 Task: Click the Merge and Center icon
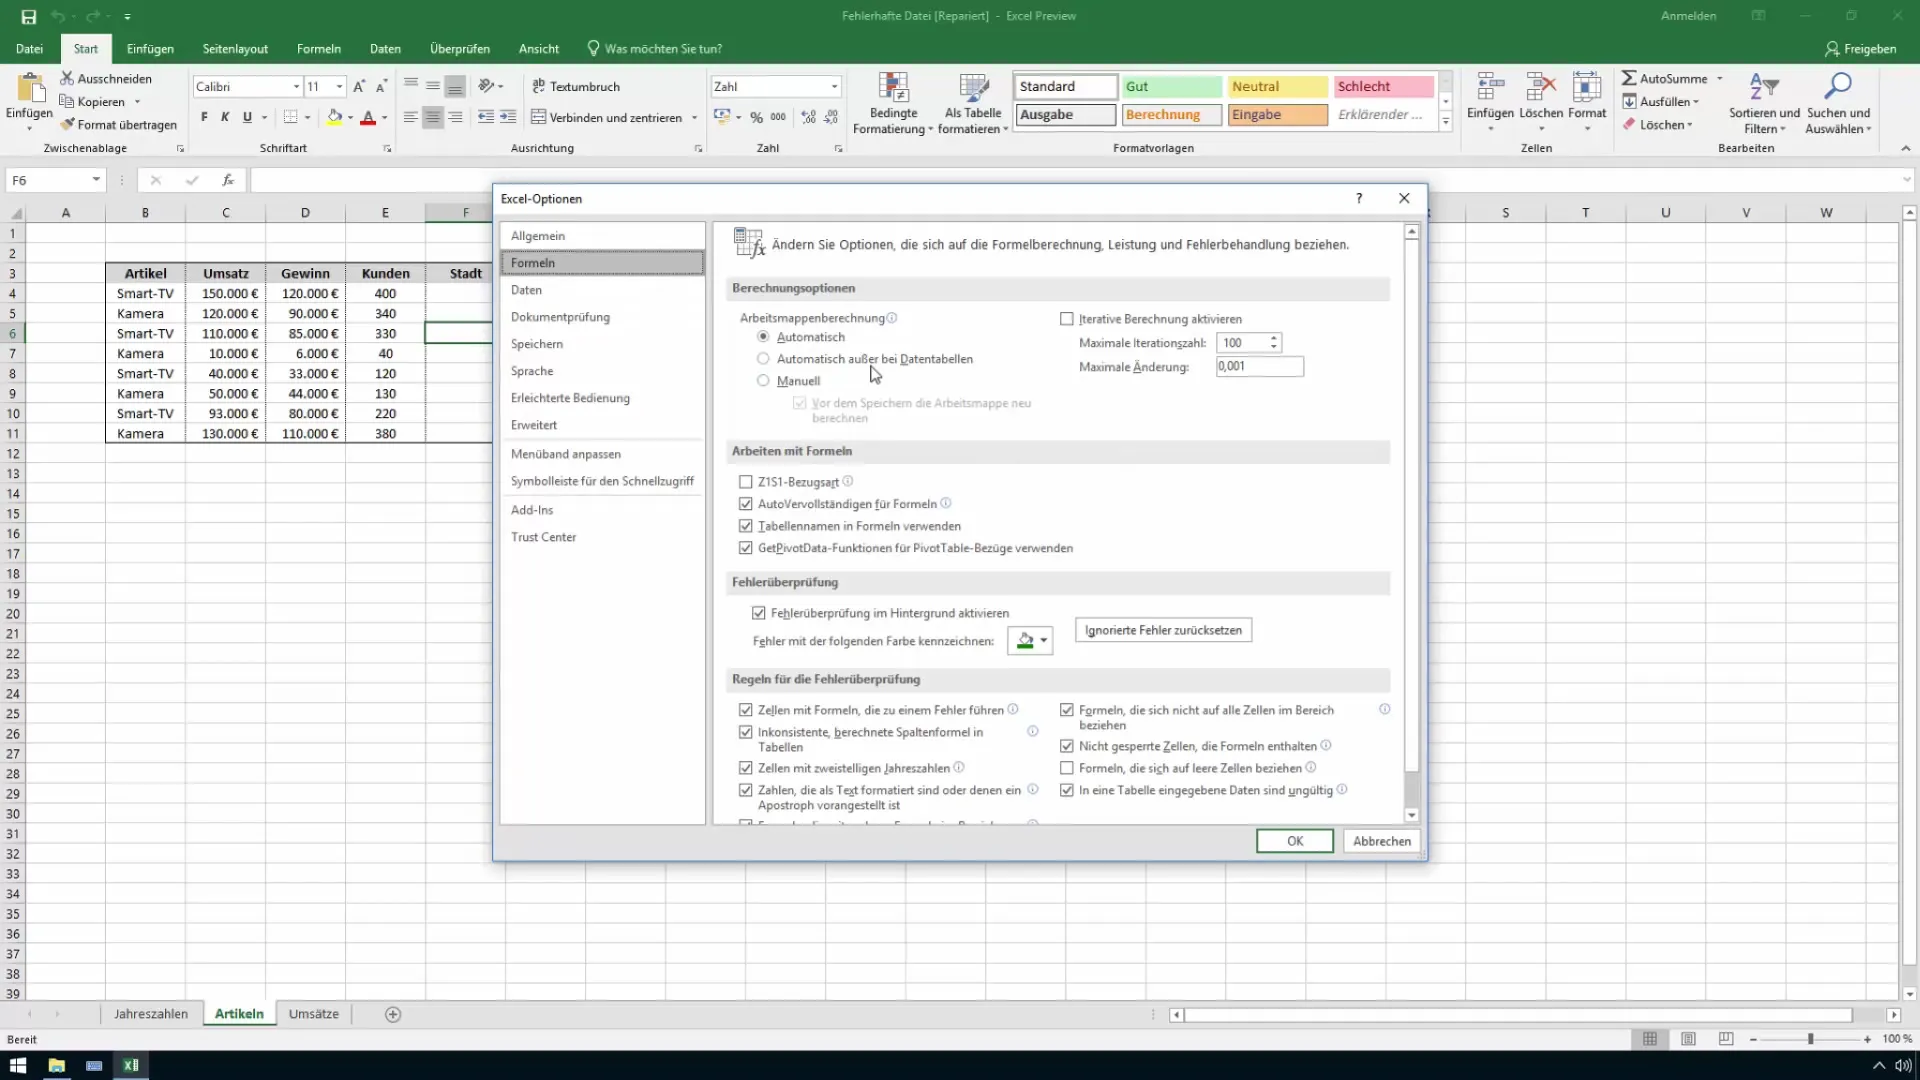click(x=538, y=117)
